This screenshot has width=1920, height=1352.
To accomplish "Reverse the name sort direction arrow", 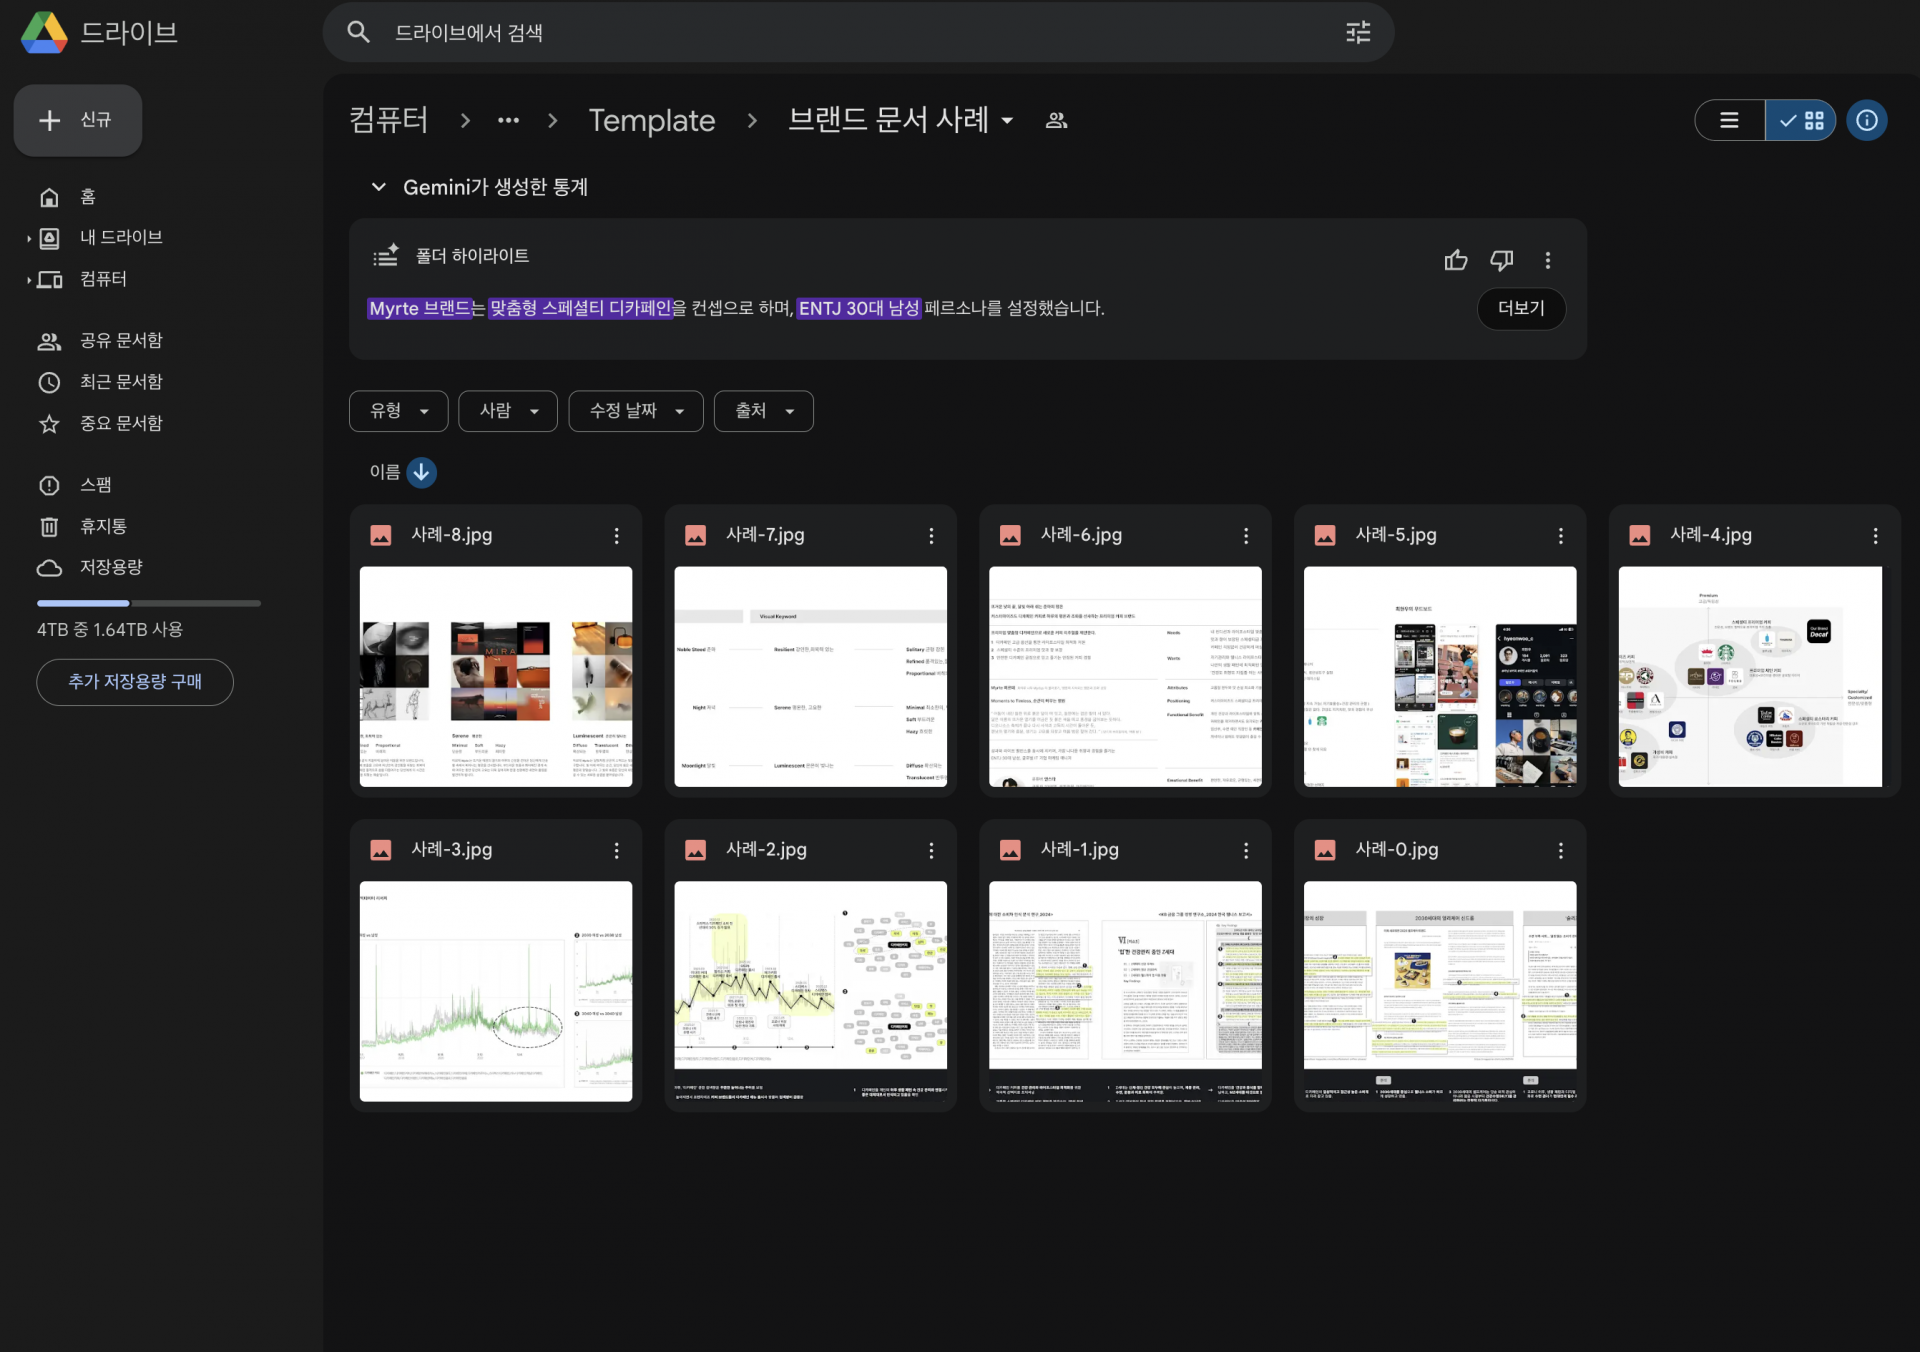I will point(421,472).
